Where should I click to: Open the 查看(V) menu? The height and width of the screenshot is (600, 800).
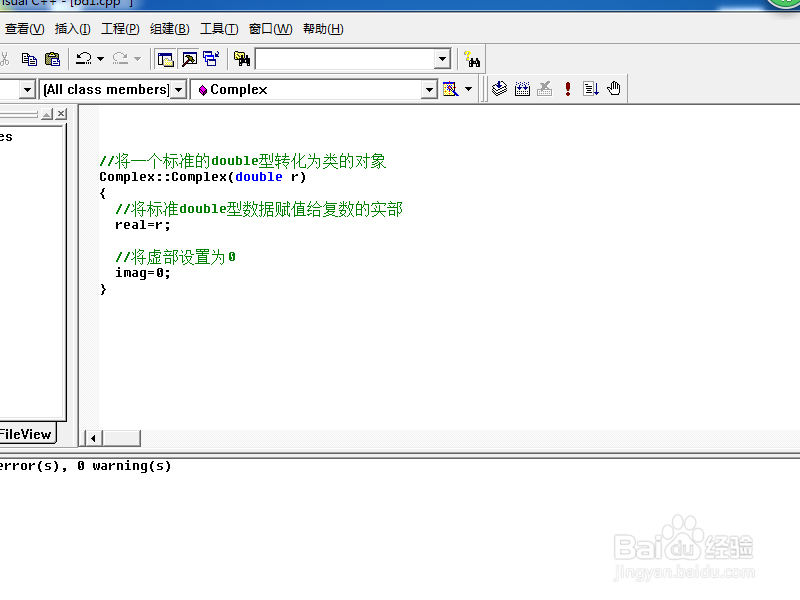click(24, 29)
